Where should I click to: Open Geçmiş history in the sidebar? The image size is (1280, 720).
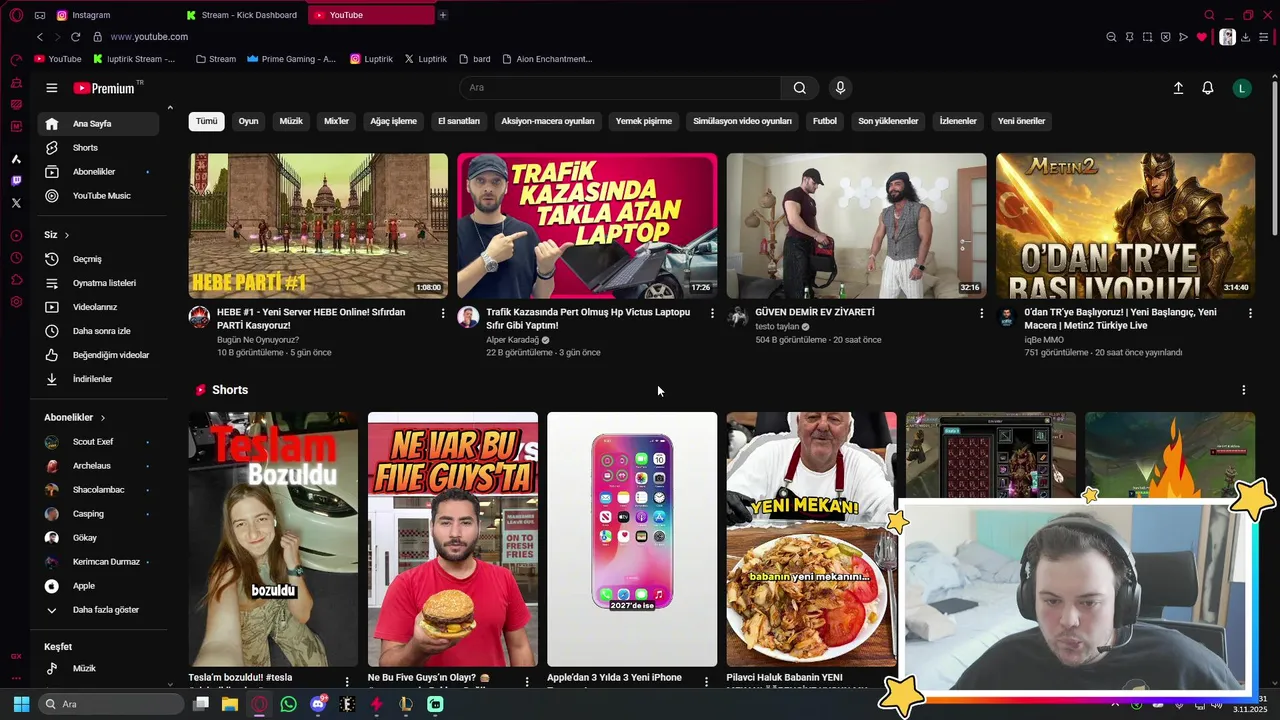[98, 259]
